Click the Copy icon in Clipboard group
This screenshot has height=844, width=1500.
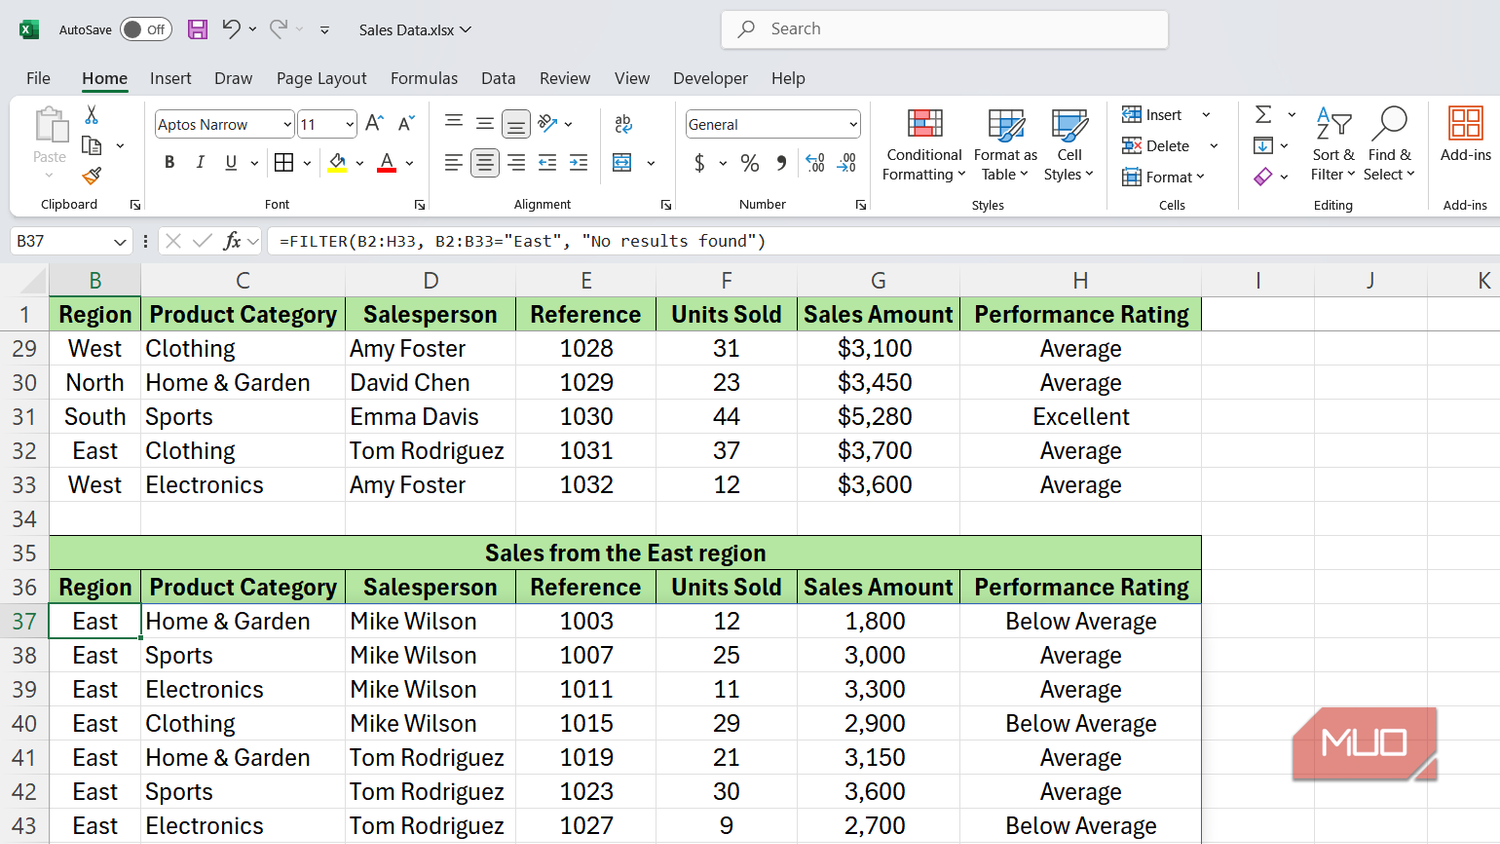[91, 145]
